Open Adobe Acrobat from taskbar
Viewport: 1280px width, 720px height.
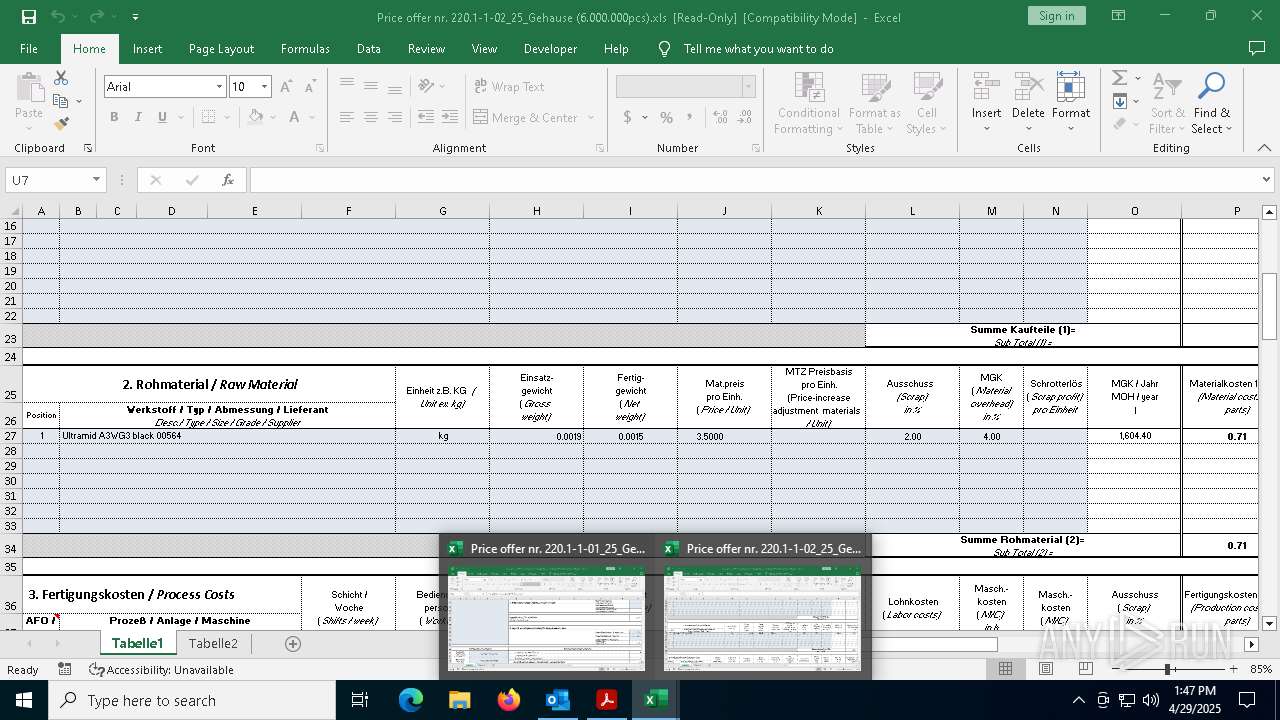point(606,700)
